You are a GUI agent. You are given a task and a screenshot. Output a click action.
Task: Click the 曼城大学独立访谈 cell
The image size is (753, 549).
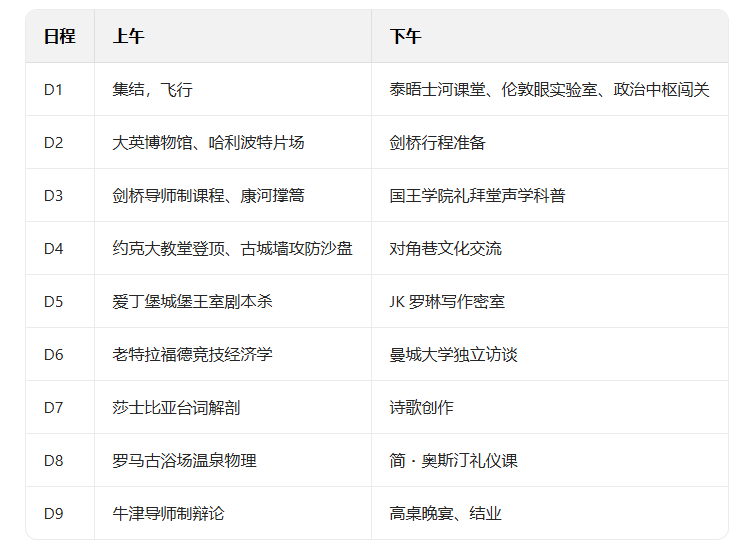click(x=453, y=355)
